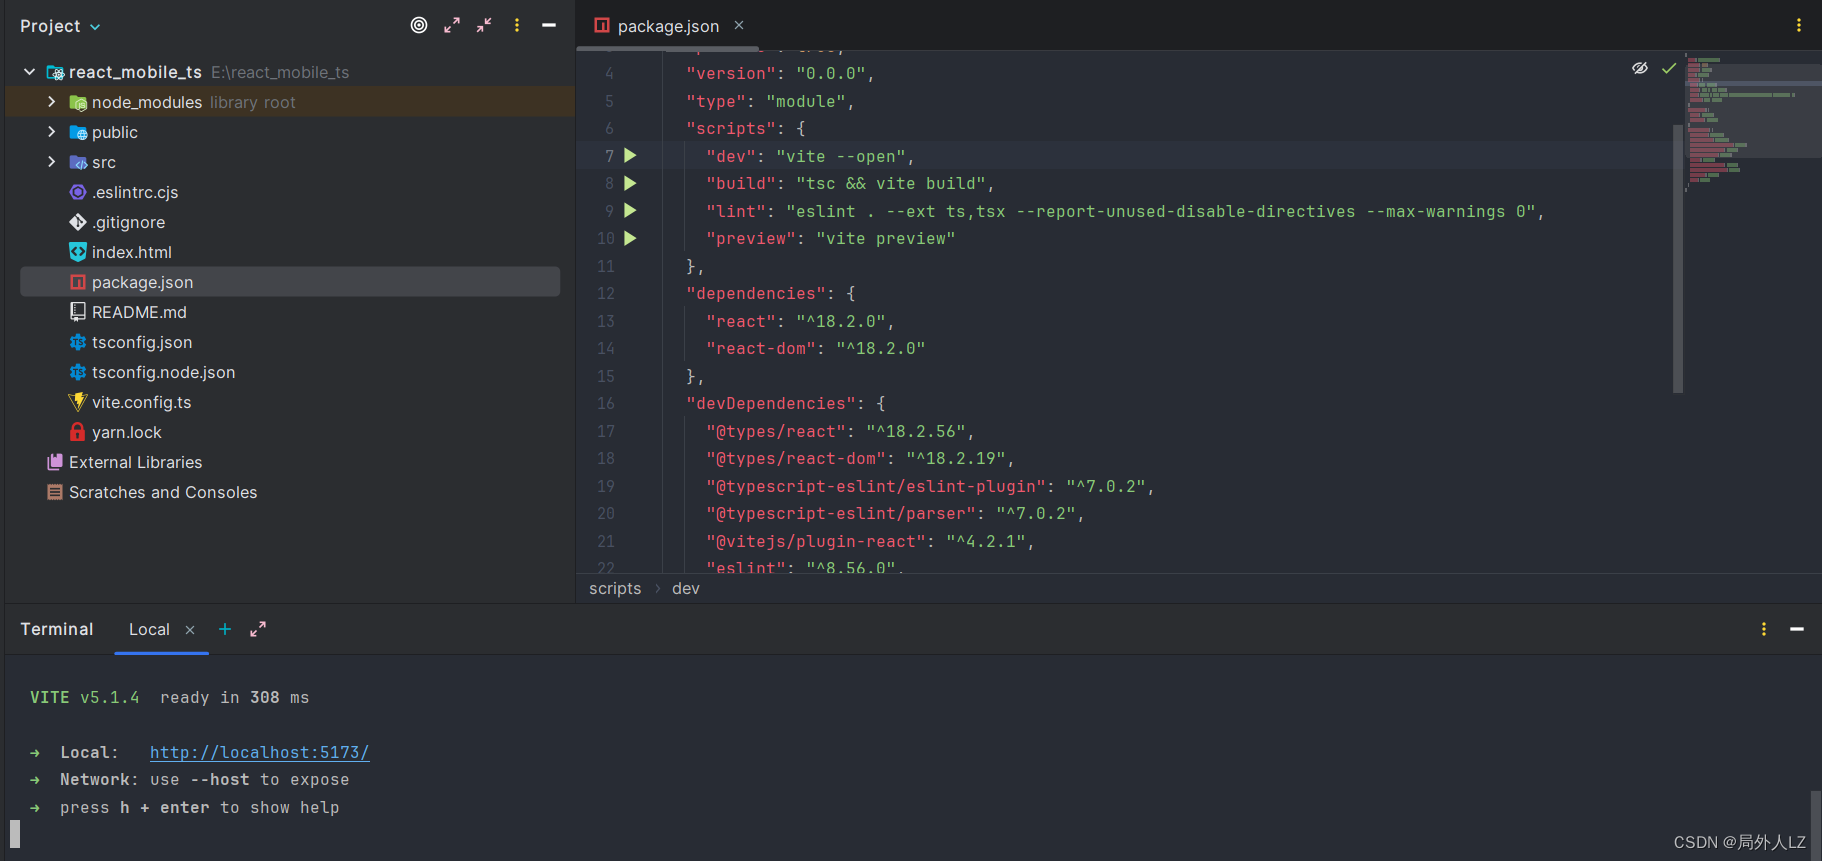Viewport: 1822px width, 861px height.
Task: Open tsconfig.json file
Action: (x=141, y=342)
